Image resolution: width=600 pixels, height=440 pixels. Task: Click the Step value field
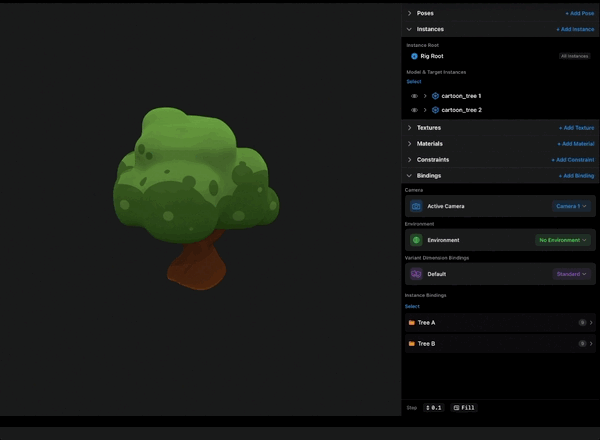pyautogui.click(x=434, y=408)
